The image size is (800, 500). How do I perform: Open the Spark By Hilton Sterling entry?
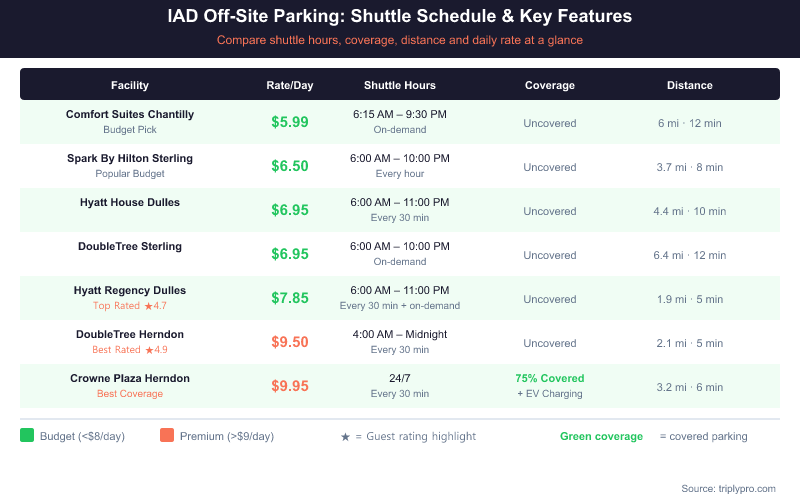130,158
